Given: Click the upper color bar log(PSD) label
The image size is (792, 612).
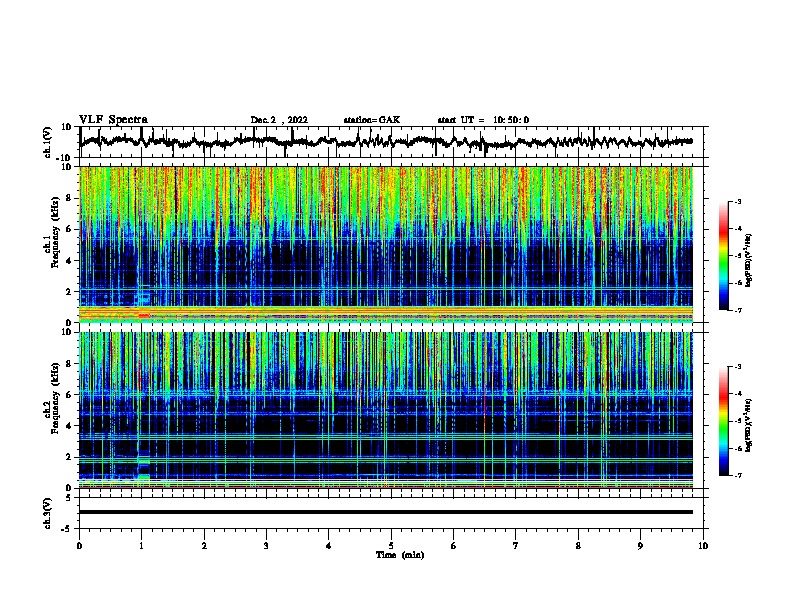Looking at the screenshot, I should 748,260.
